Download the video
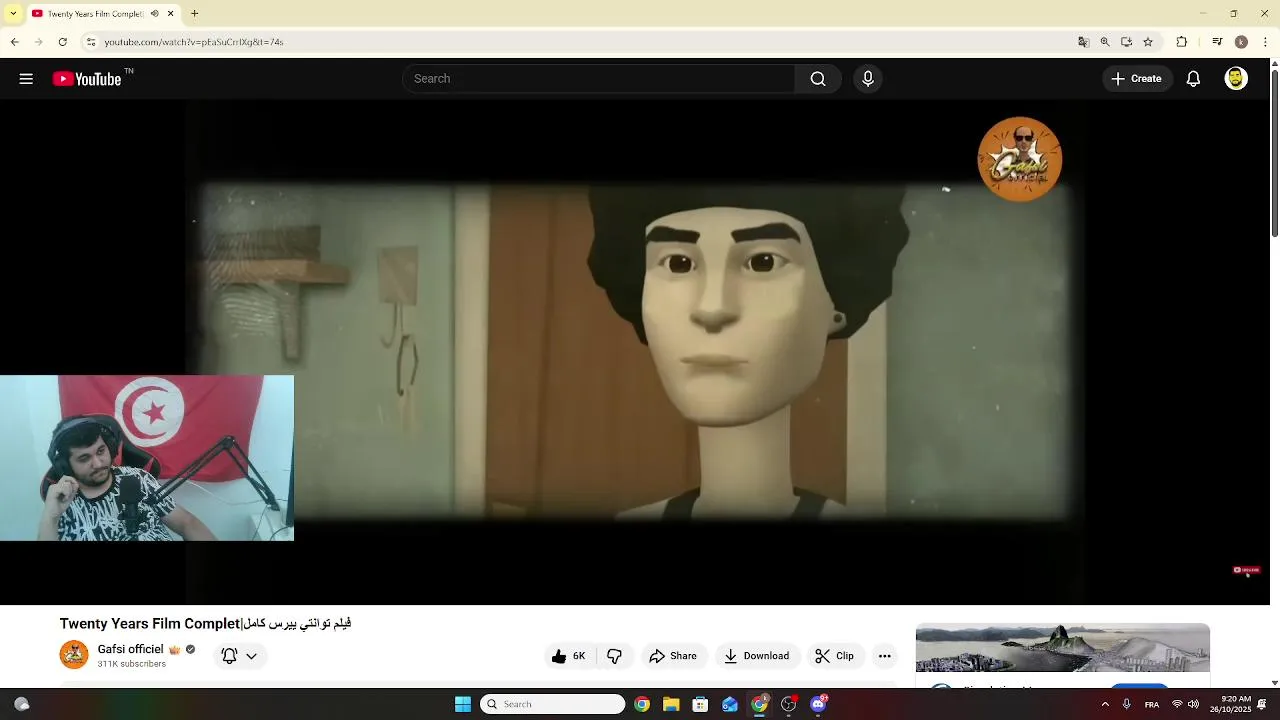The image size is (1280, 720). [757, 656]
